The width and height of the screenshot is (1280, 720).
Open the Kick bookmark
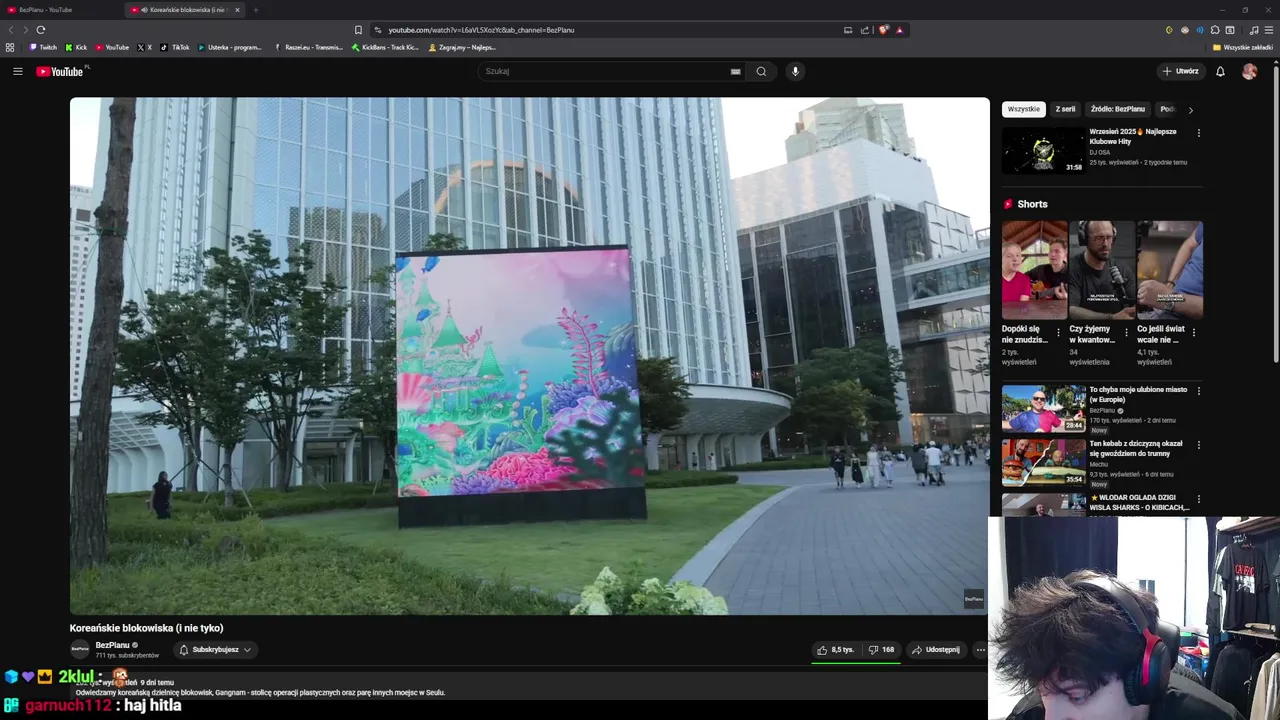point(76,47)
